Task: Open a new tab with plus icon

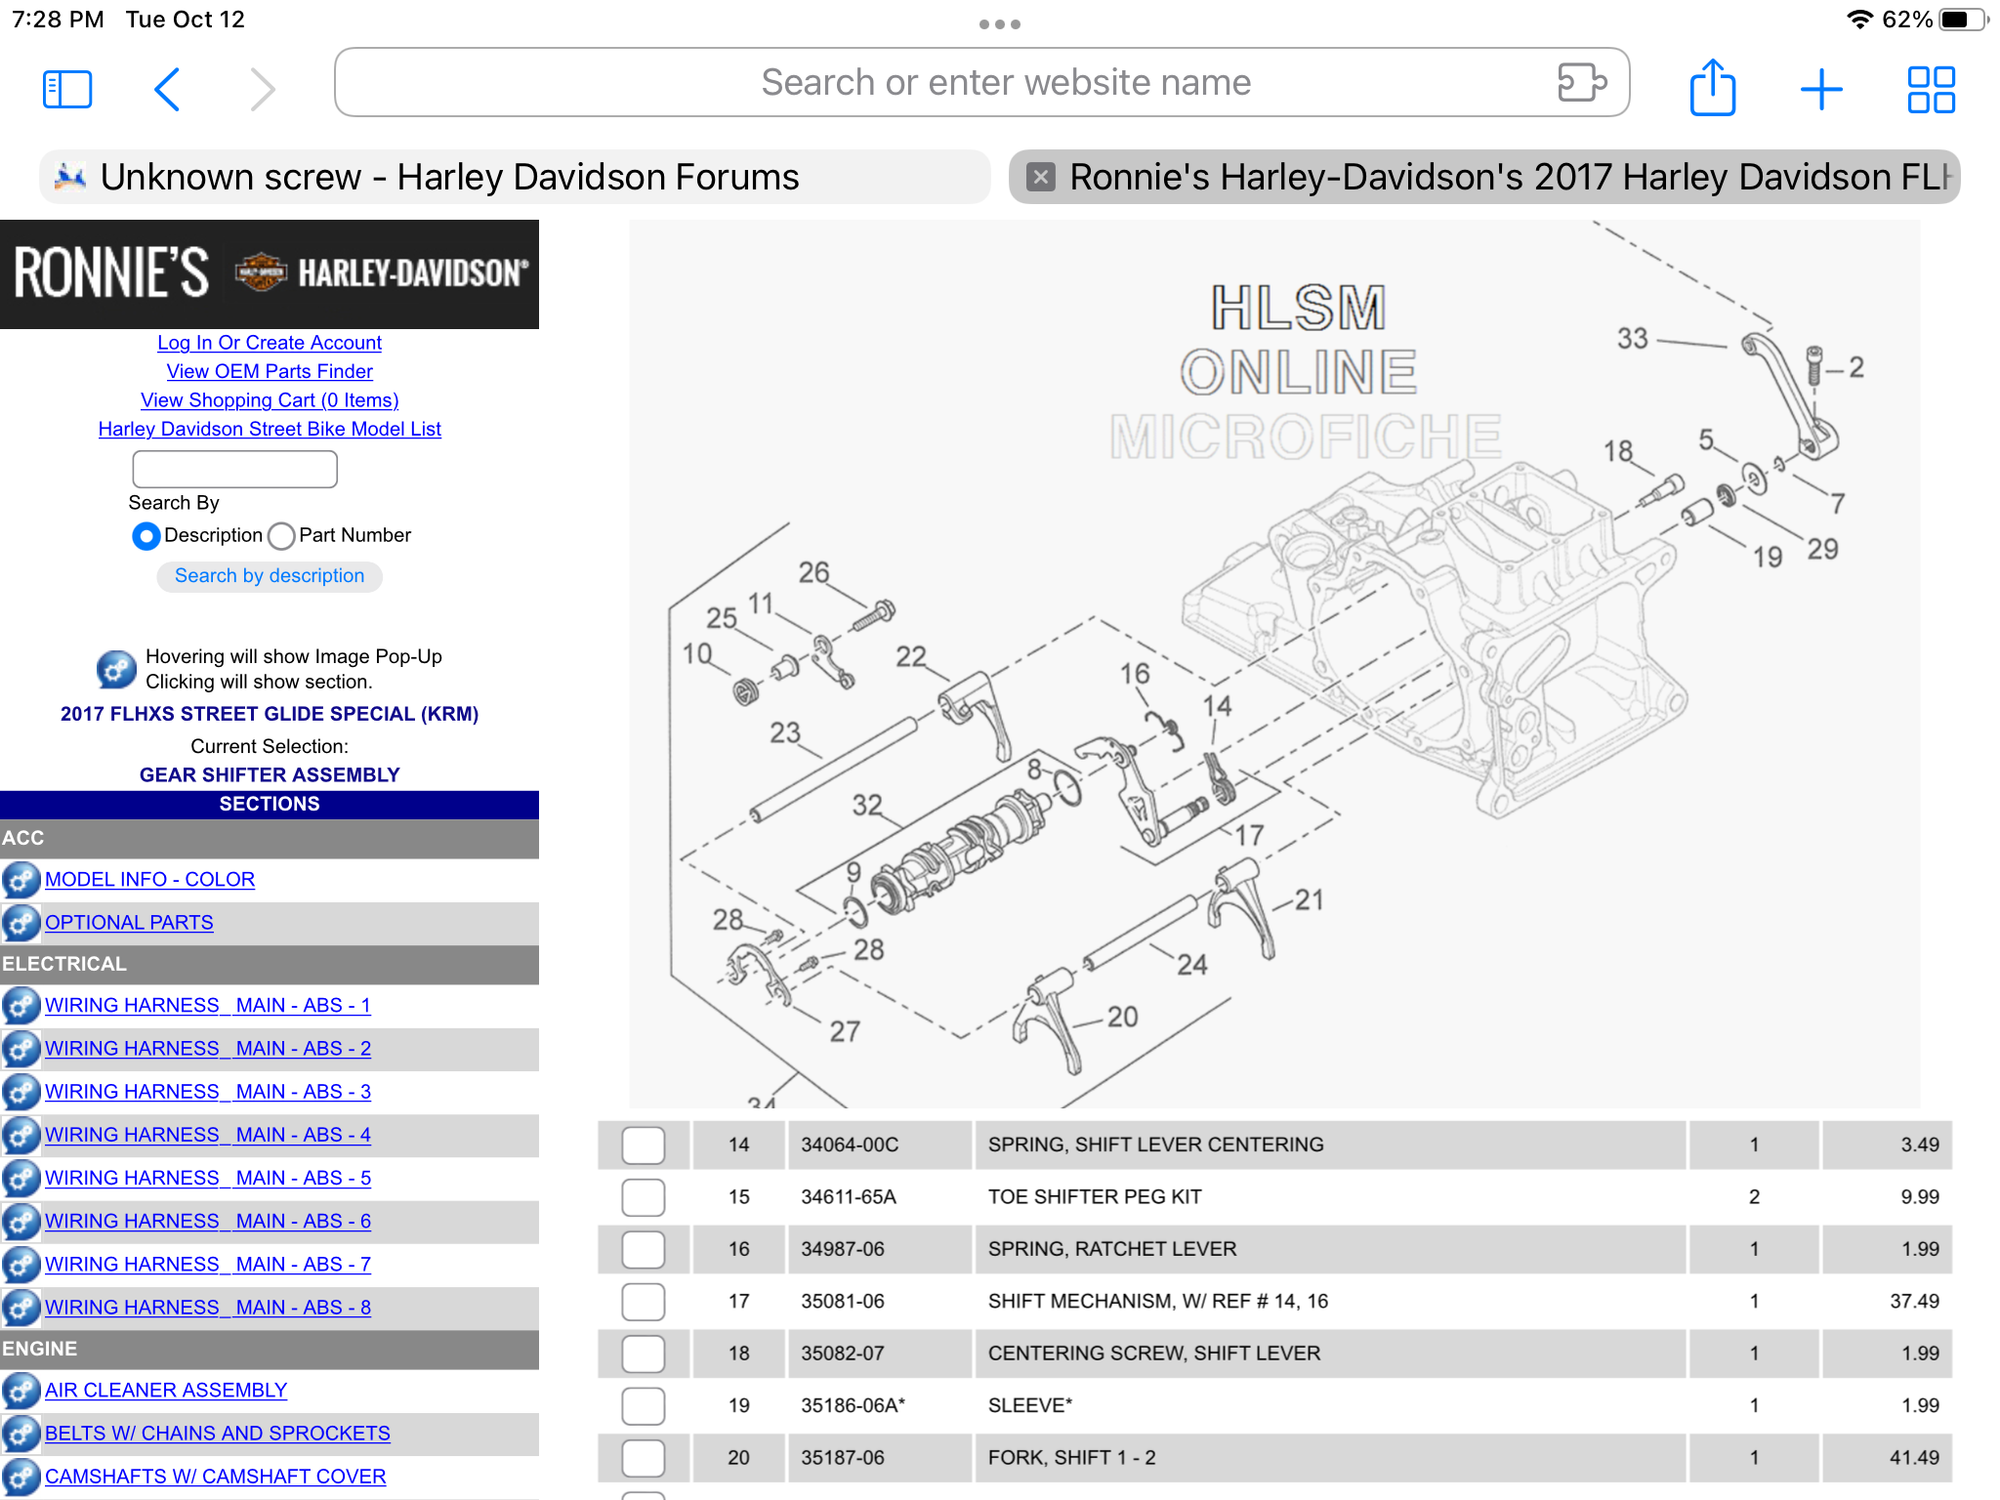Action: (x=1821, y=90)
